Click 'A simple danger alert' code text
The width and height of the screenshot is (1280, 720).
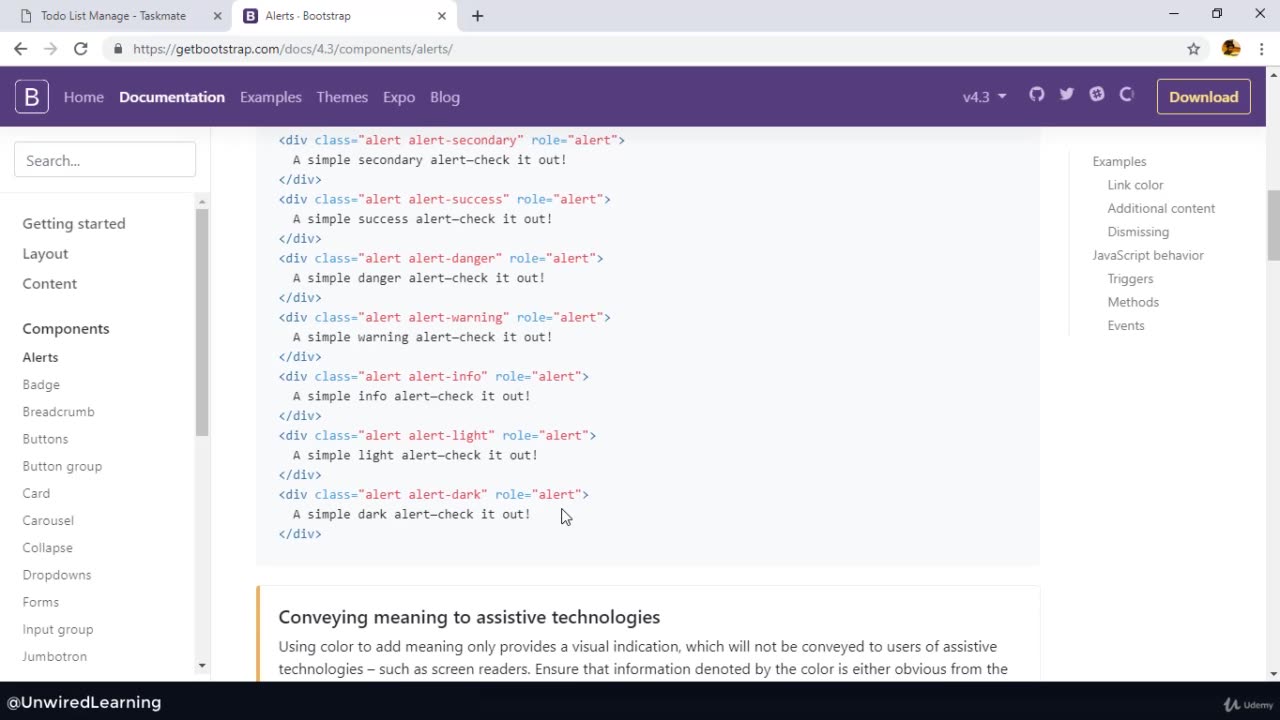(419, 278)
